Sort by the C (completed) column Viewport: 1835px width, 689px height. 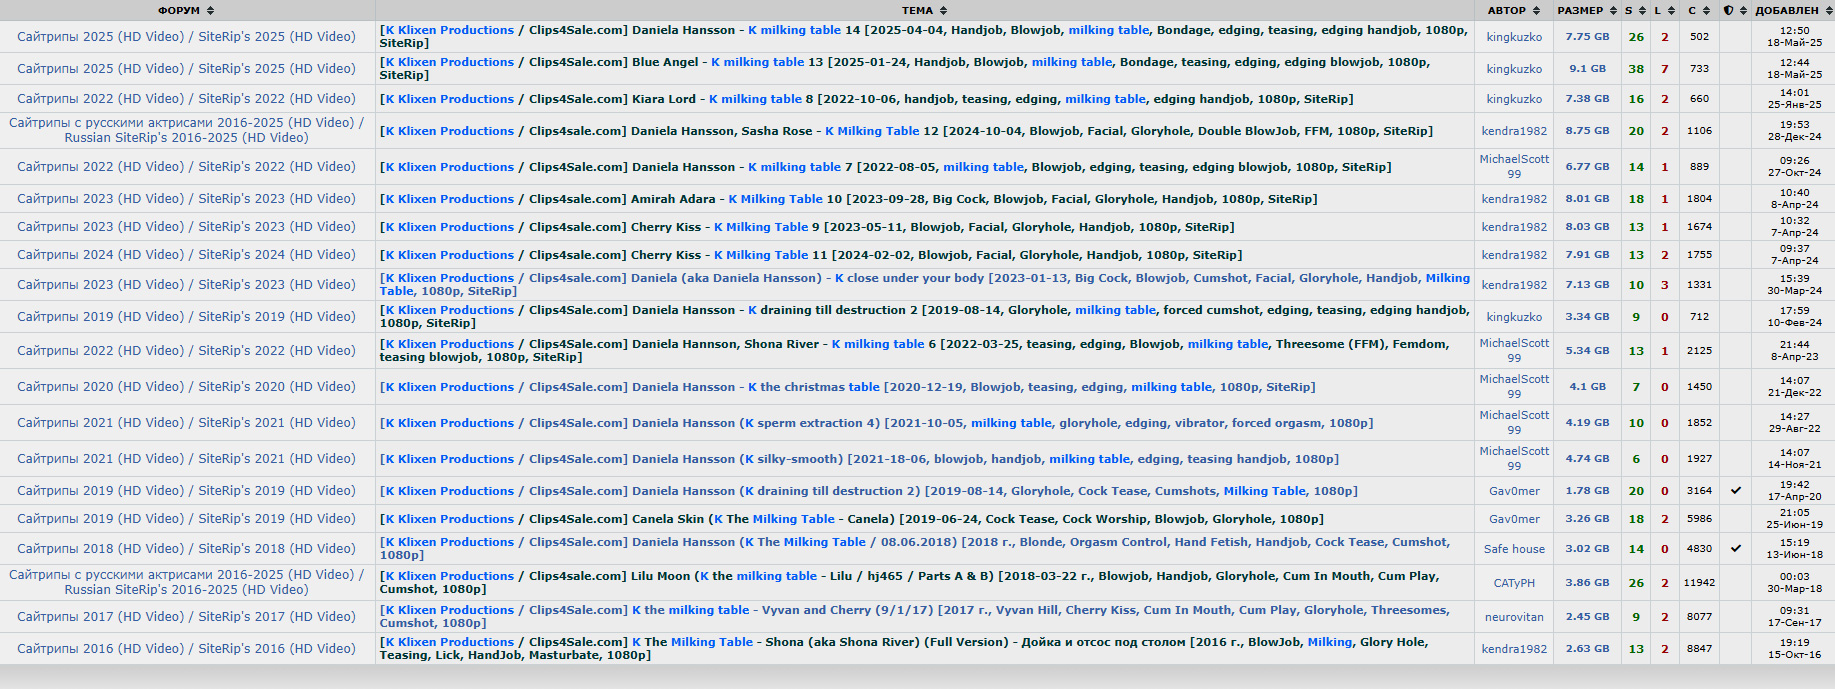(x=1699, y=10)
